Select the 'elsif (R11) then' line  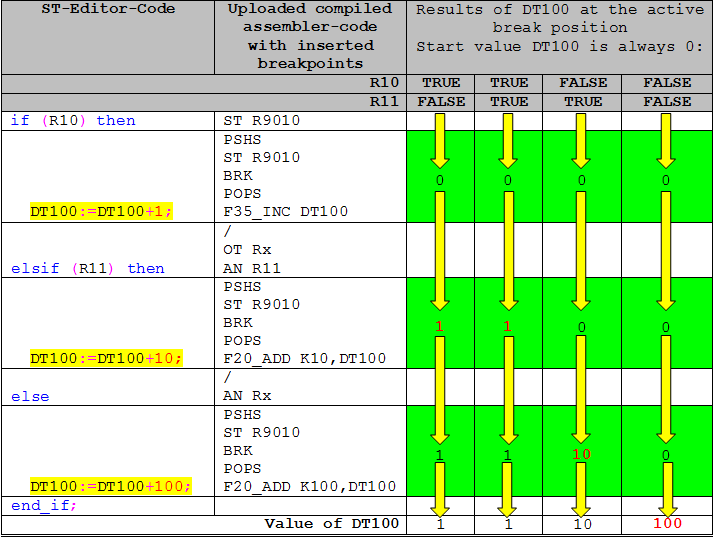88,268
